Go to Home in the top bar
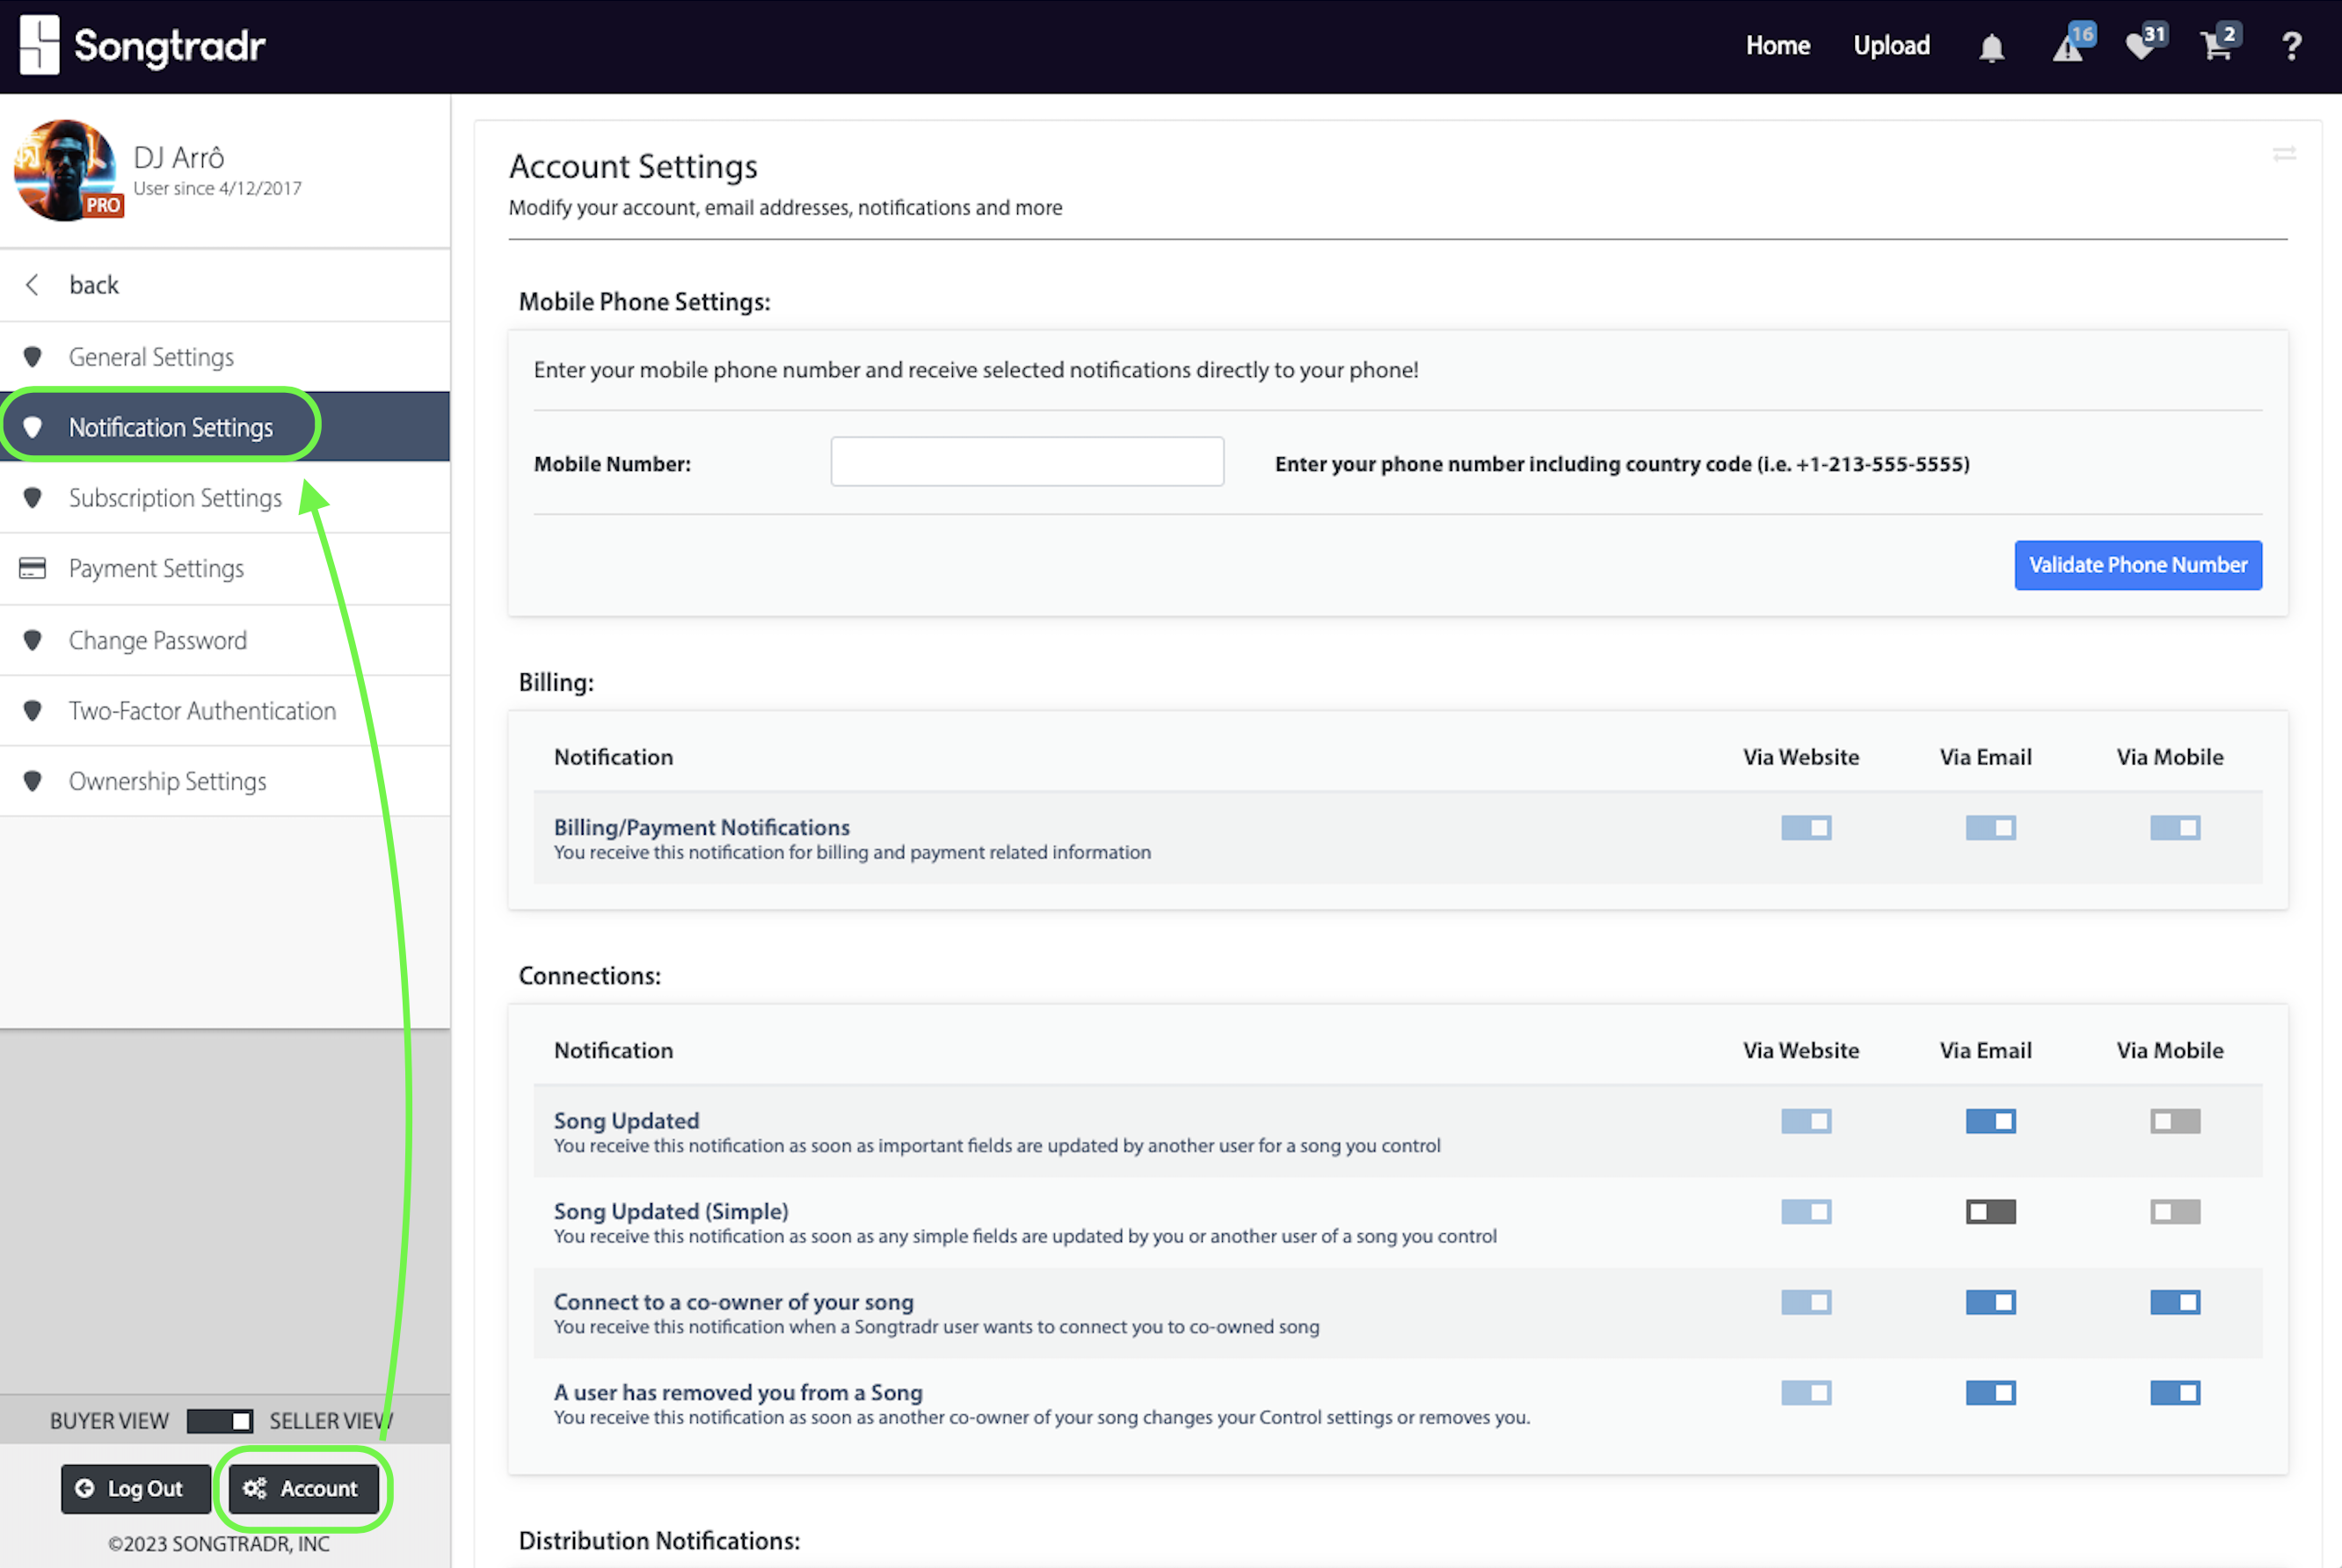The height and width of the screenshot is (1568, 2342). click(x=1777, y=46)
